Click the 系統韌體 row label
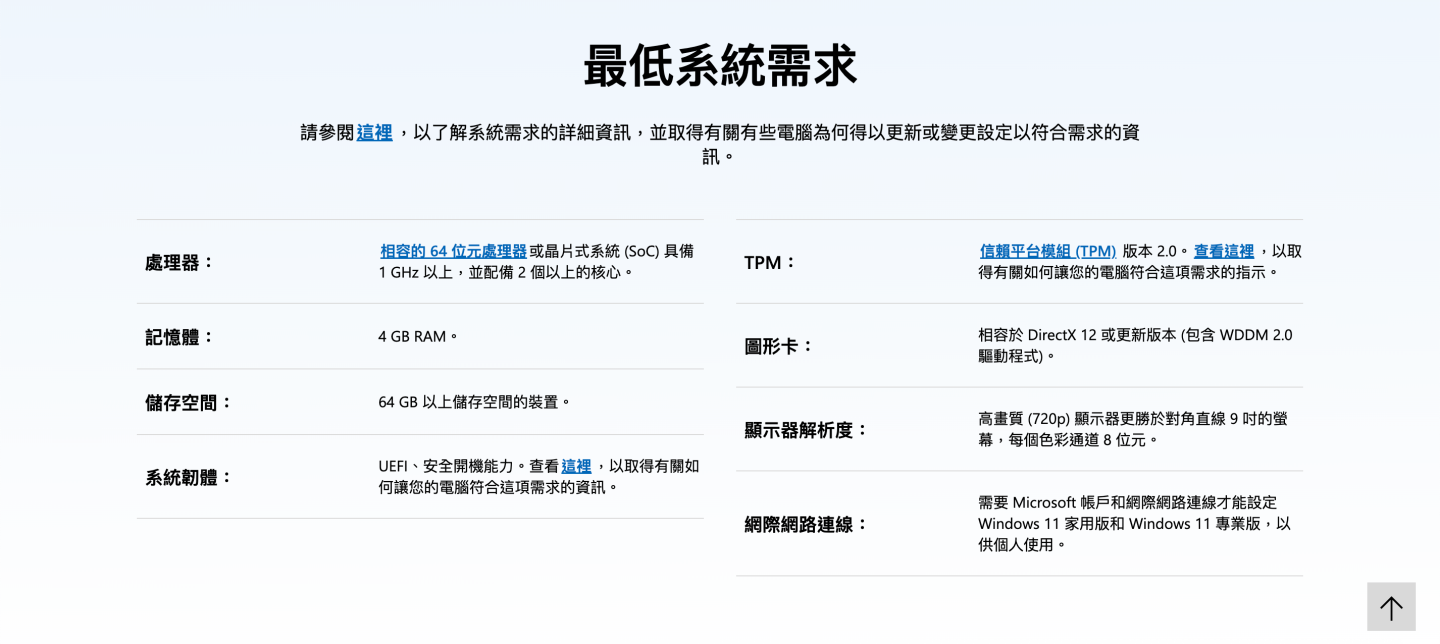1440x644 pixels. [189, 477]
